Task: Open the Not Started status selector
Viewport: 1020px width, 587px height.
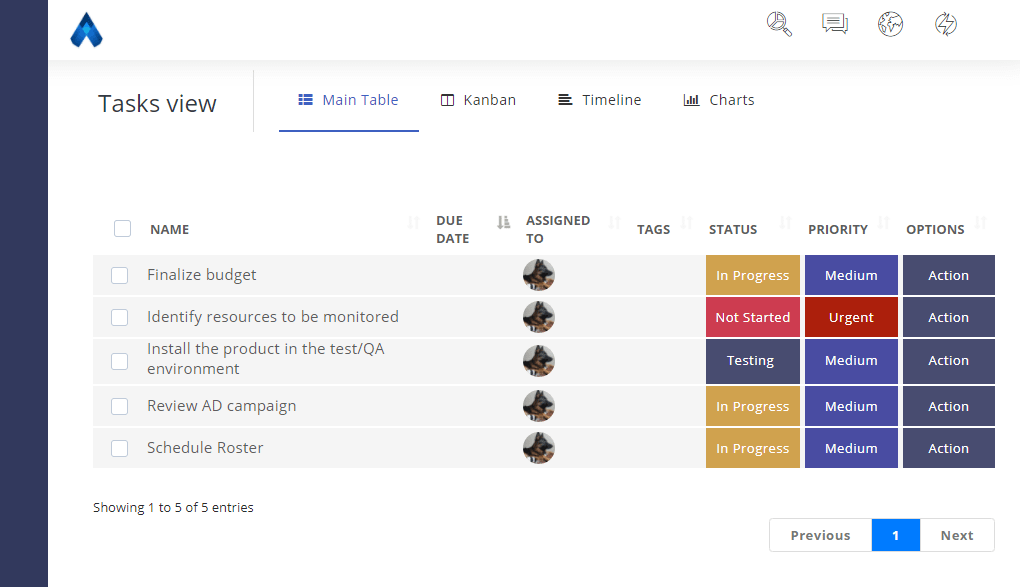Action: pos(752,317)
